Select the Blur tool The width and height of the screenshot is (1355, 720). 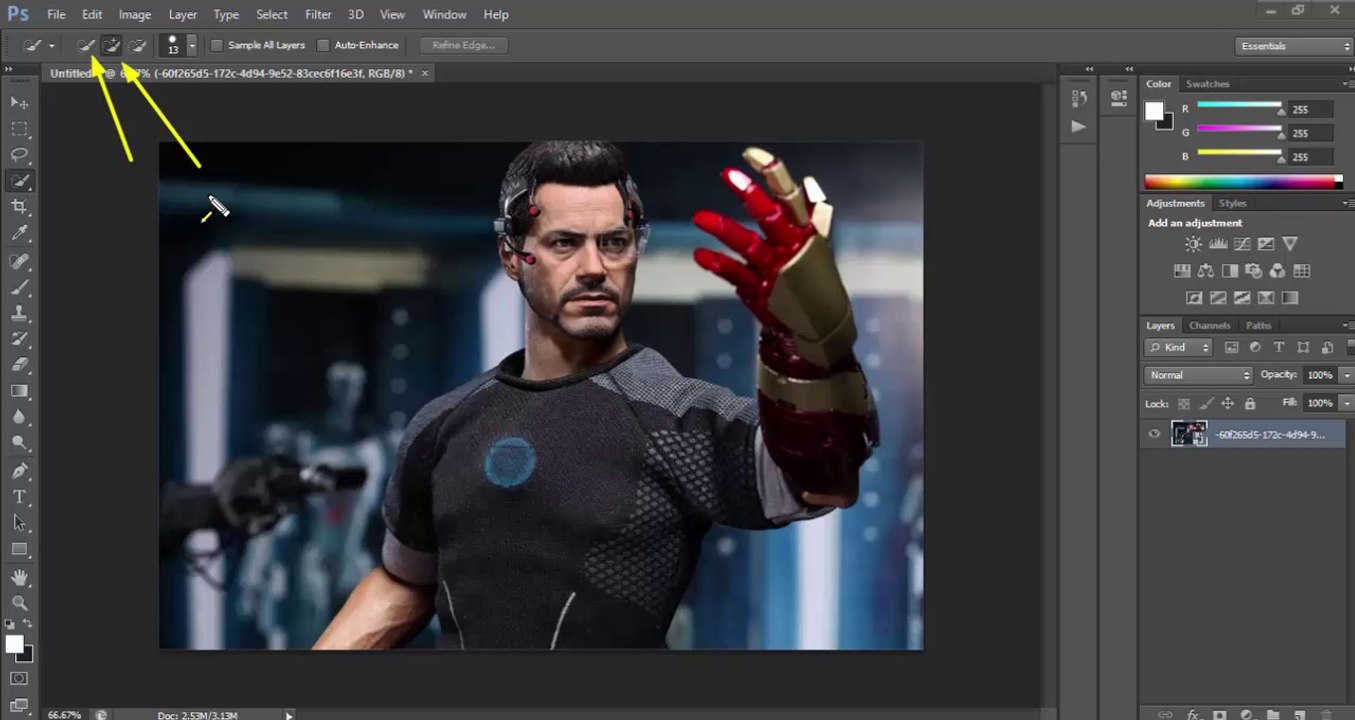pyautogui.click(x=19, y=417)
